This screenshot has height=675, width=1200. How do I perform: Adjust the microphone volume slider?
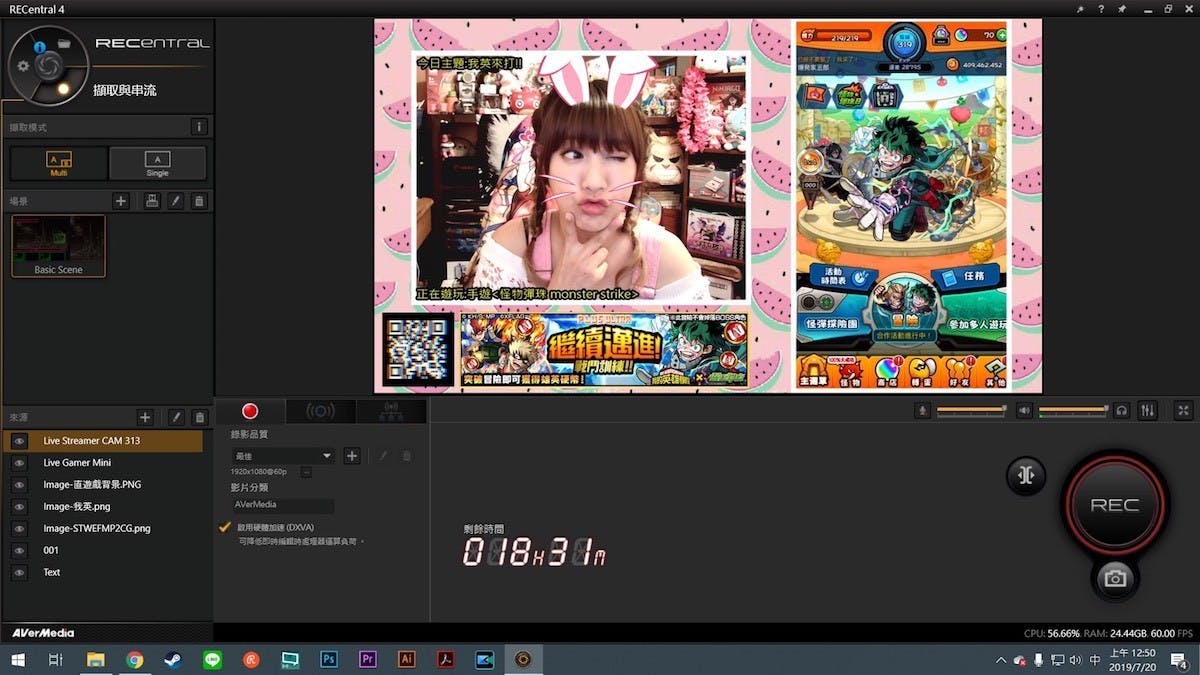pos(971,410)
